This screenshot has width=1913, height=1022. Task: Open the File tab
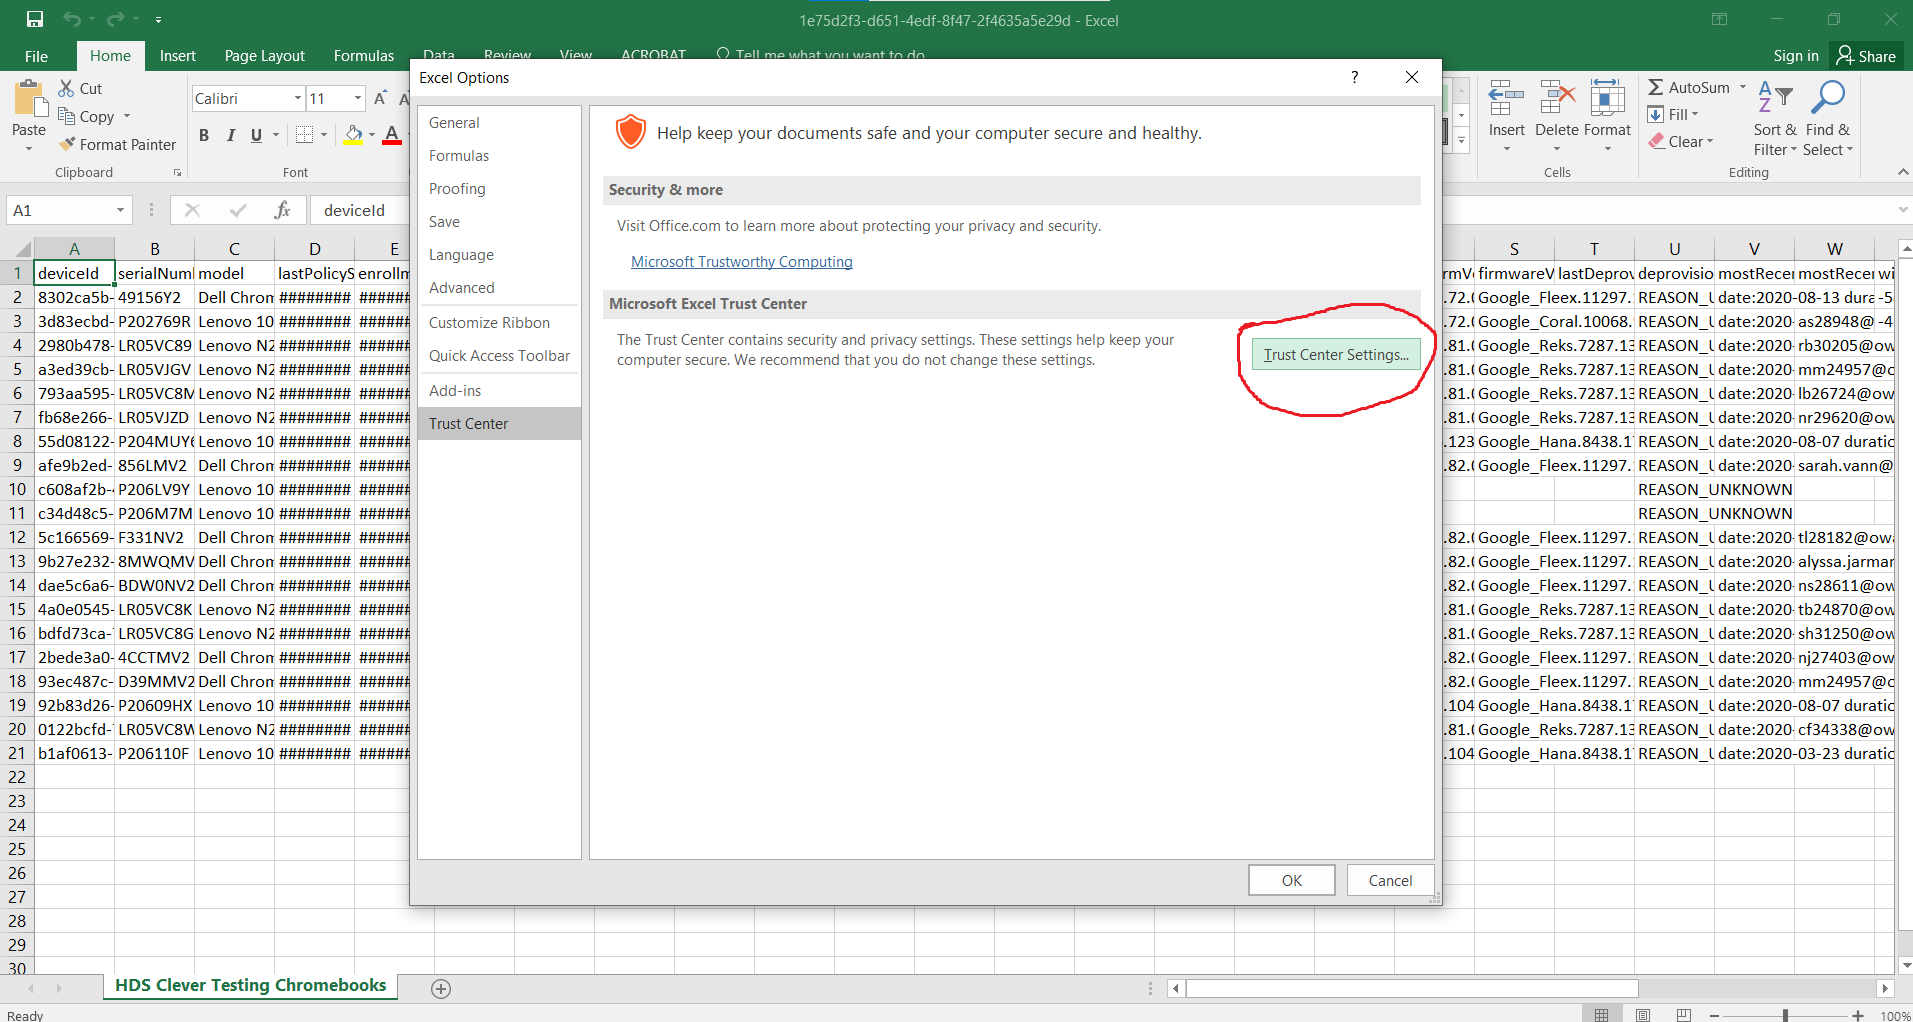(36, 56)
